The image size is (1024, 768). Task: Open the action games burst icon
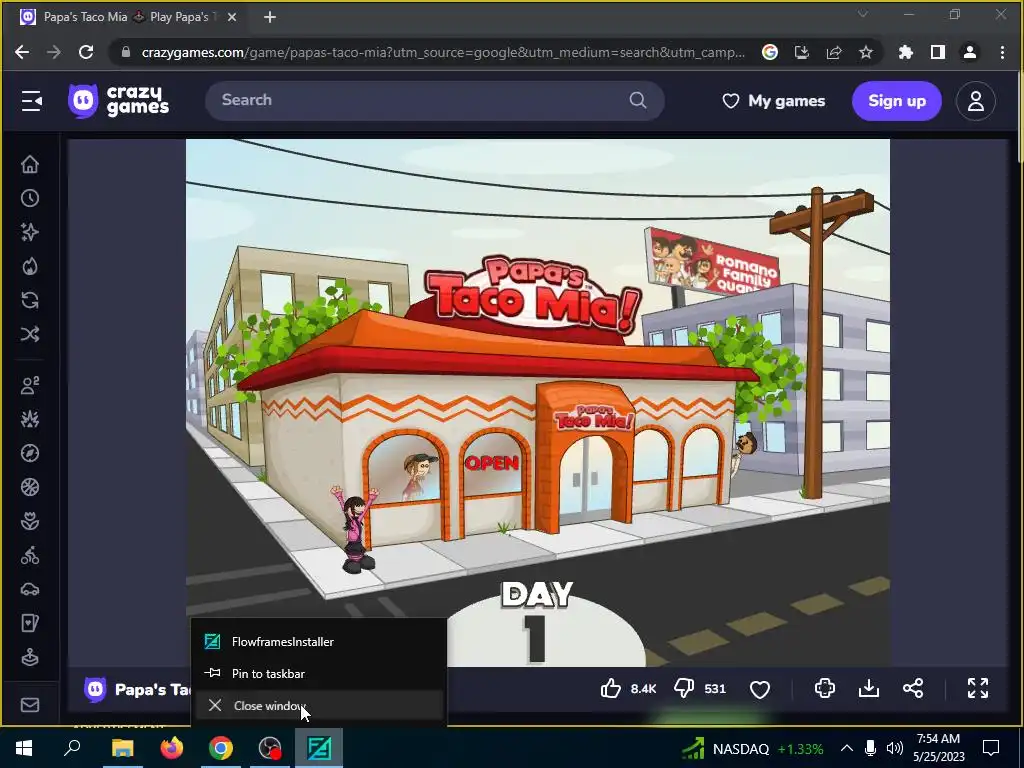30,419
